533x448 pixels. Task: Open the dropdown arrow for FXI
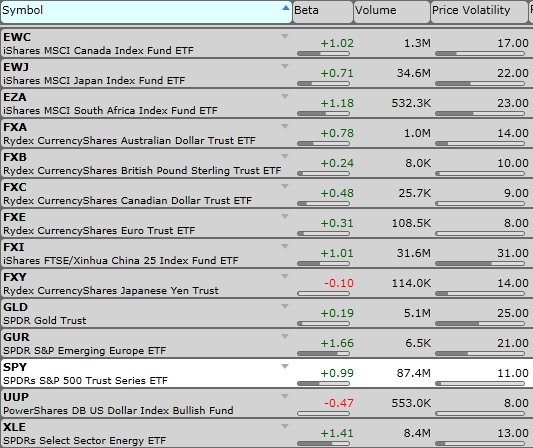pyautogui.click(x=285, y=246)
